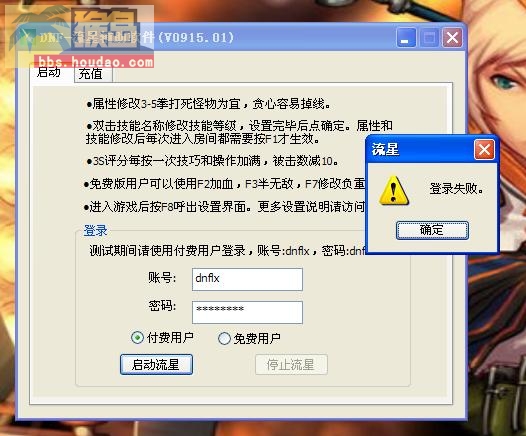This screenshot has height=436, width=526.
Task: Click the main window title bar text
Action: [137, 38]
